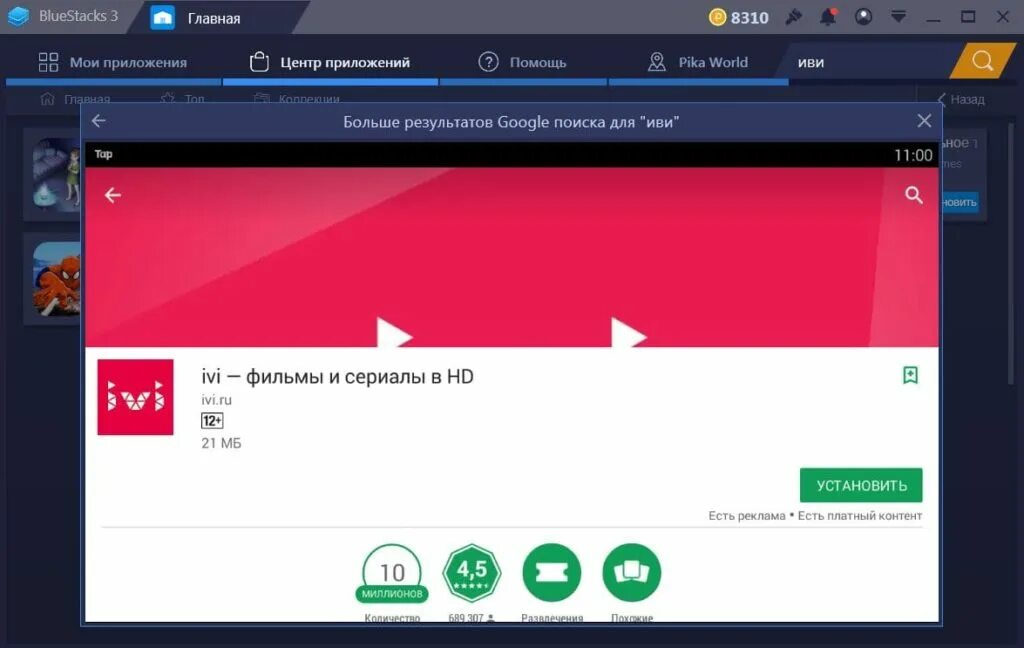Open Play Store search magnifier icon
Image resolution: width=1024 pixels, height=648 pixels.
[914, 195]
